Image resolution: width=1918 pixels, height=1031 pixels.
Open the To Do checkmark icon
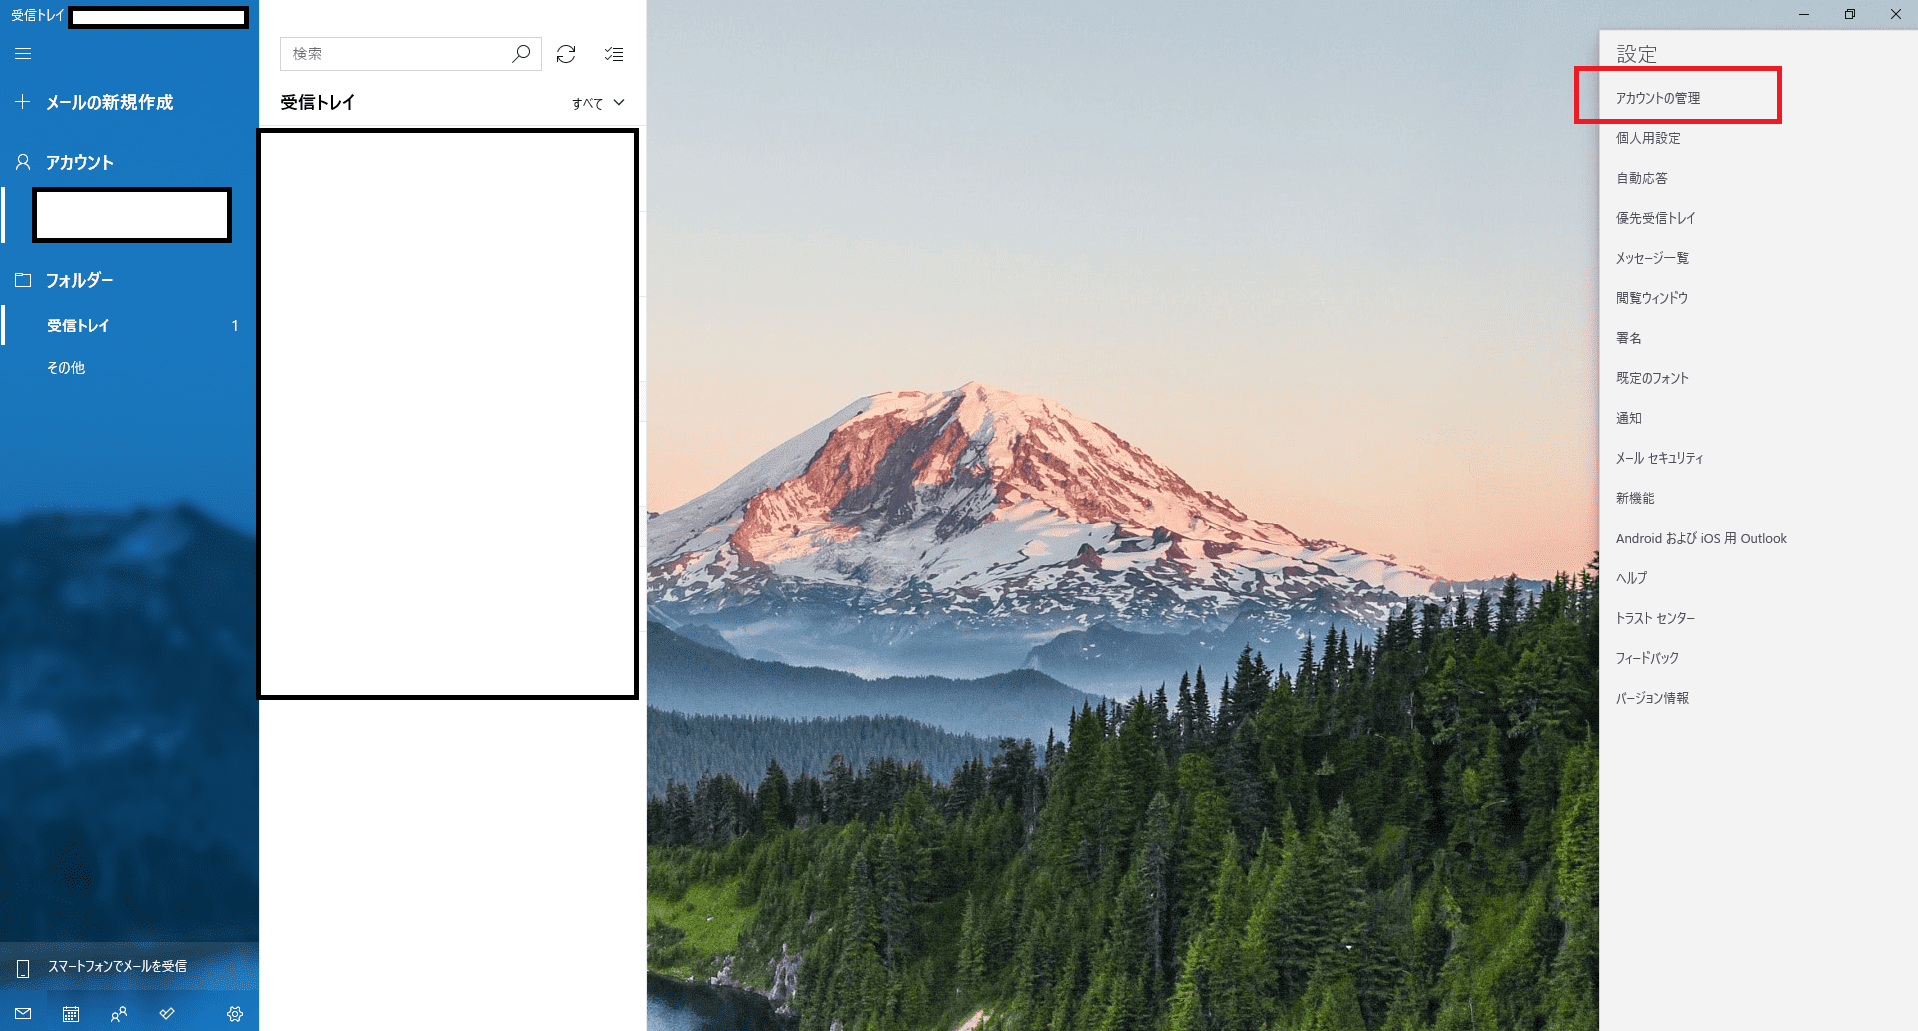point(167,1014)
